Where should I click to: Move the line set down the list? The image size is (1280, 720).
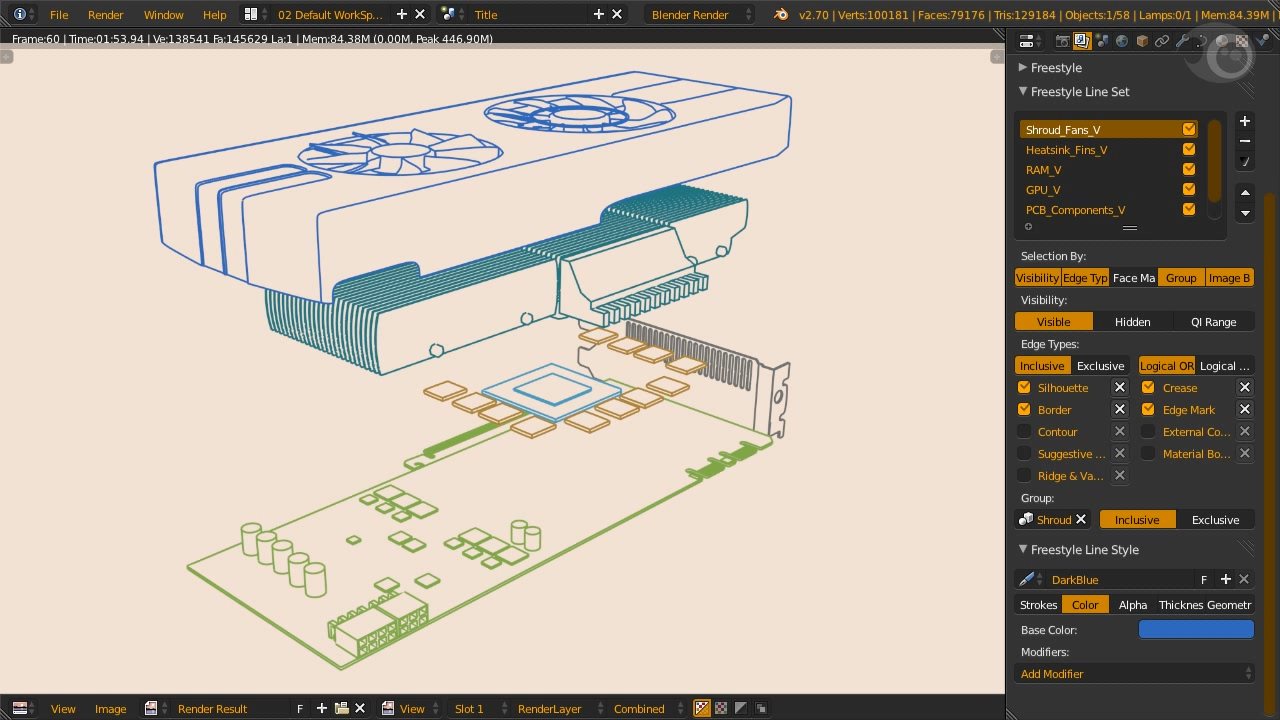click(1244, 213)
